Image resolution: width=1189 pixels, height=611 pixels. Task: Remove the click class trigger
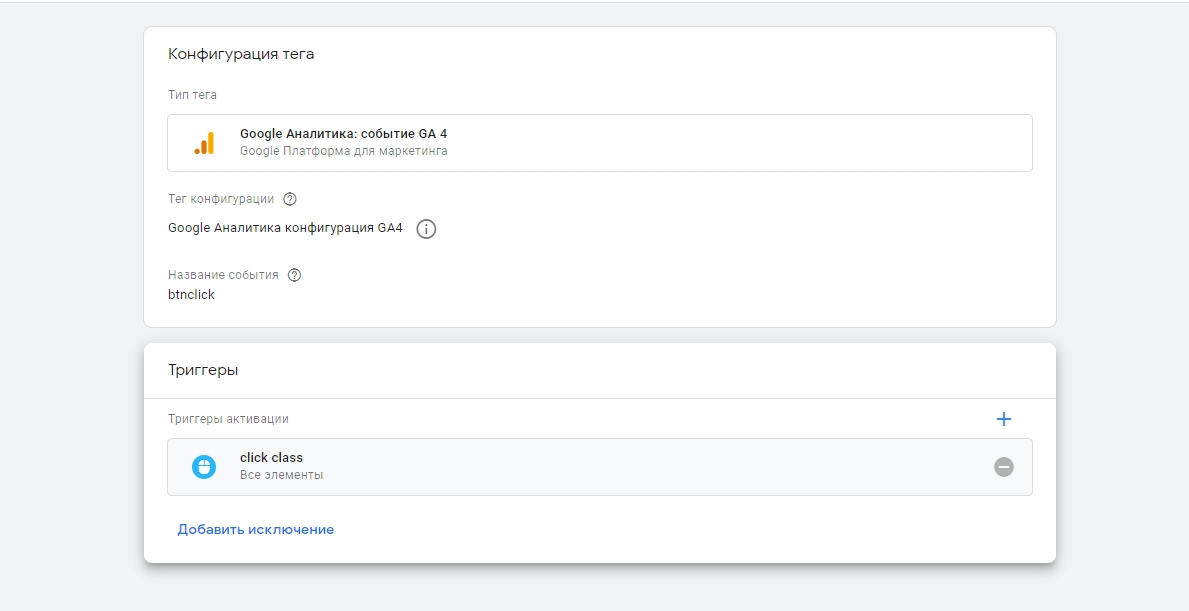click(1003, 467)
